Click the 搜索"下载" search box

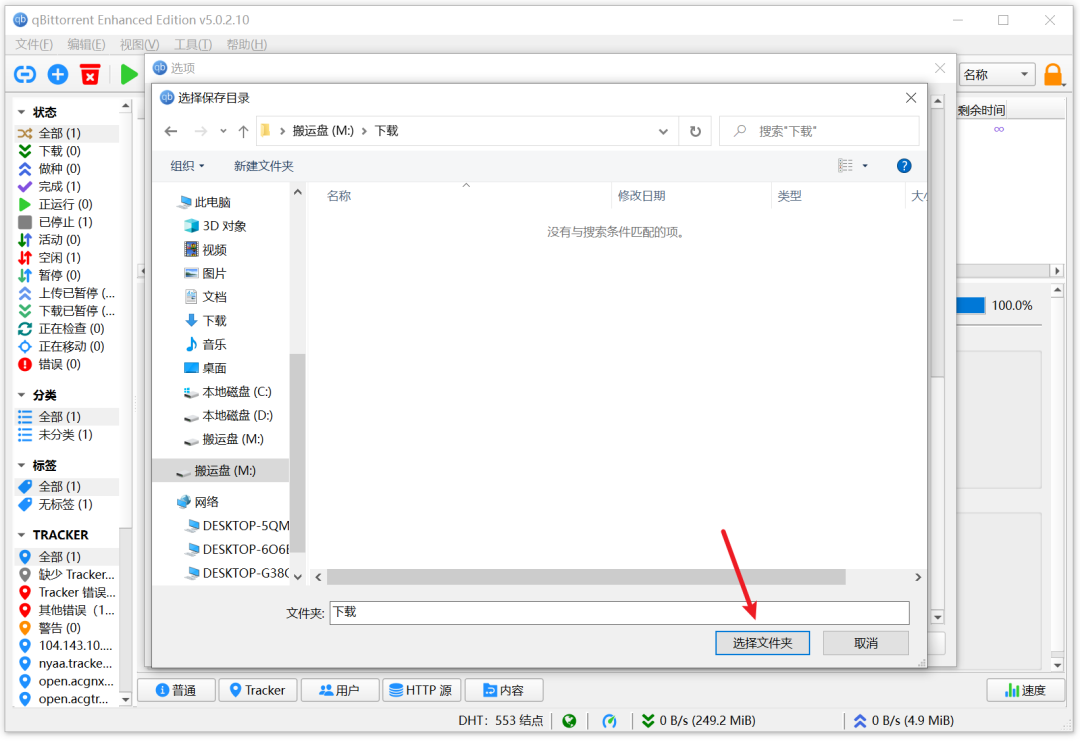[x=819, y=131]
